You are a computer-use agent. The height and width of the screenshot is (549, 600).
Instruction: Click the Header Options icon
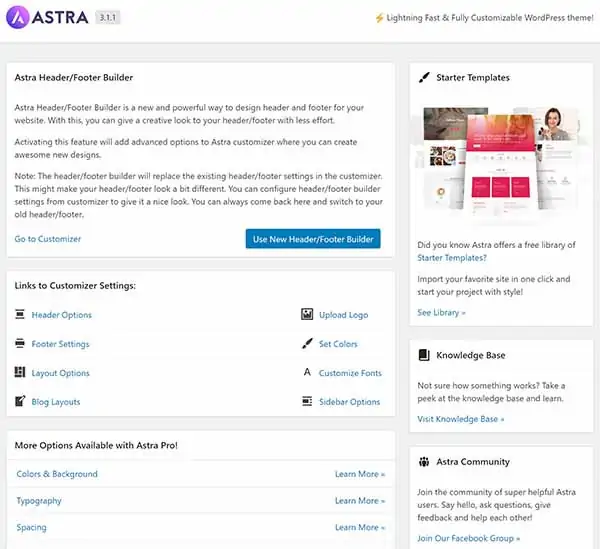[x=20, y=314]
